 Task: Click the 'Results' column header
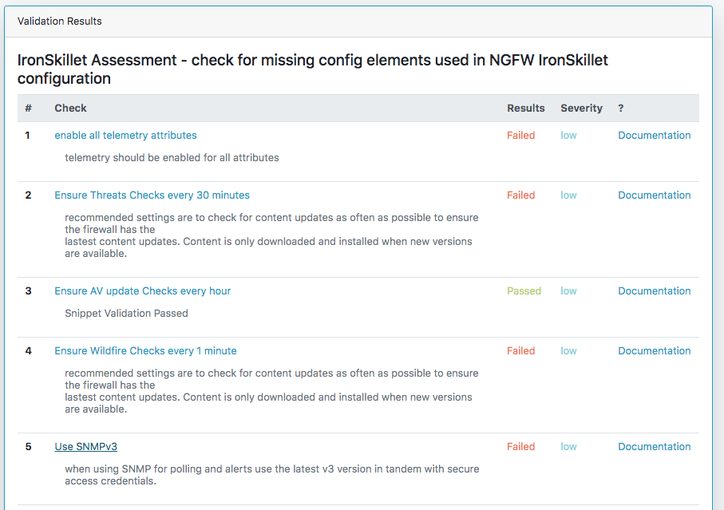click(525, 108)
